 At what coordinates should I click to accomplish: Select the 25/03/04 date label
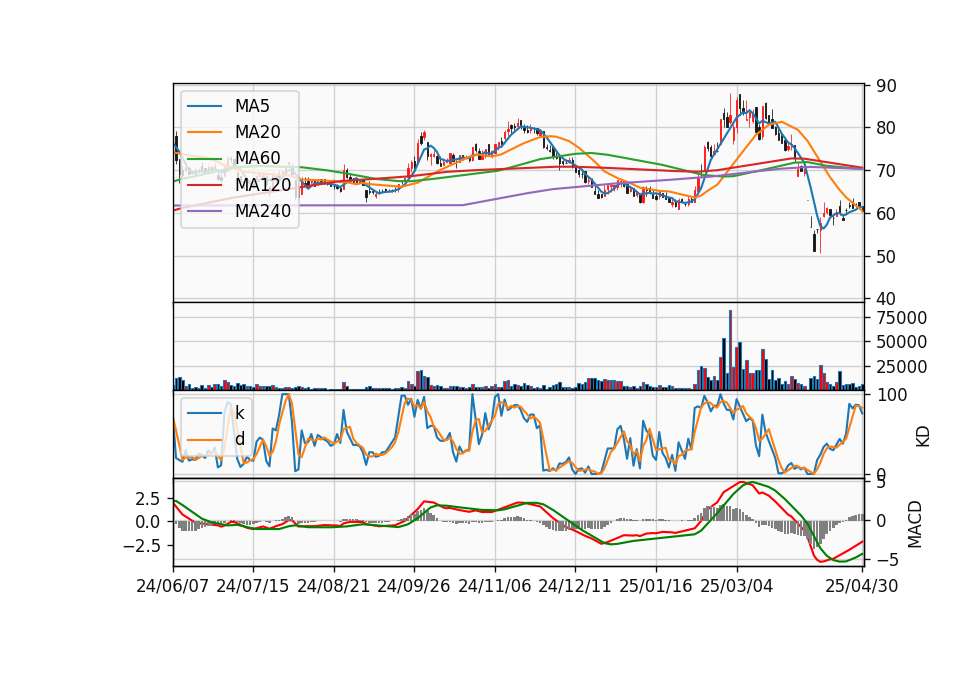point(737,586)
